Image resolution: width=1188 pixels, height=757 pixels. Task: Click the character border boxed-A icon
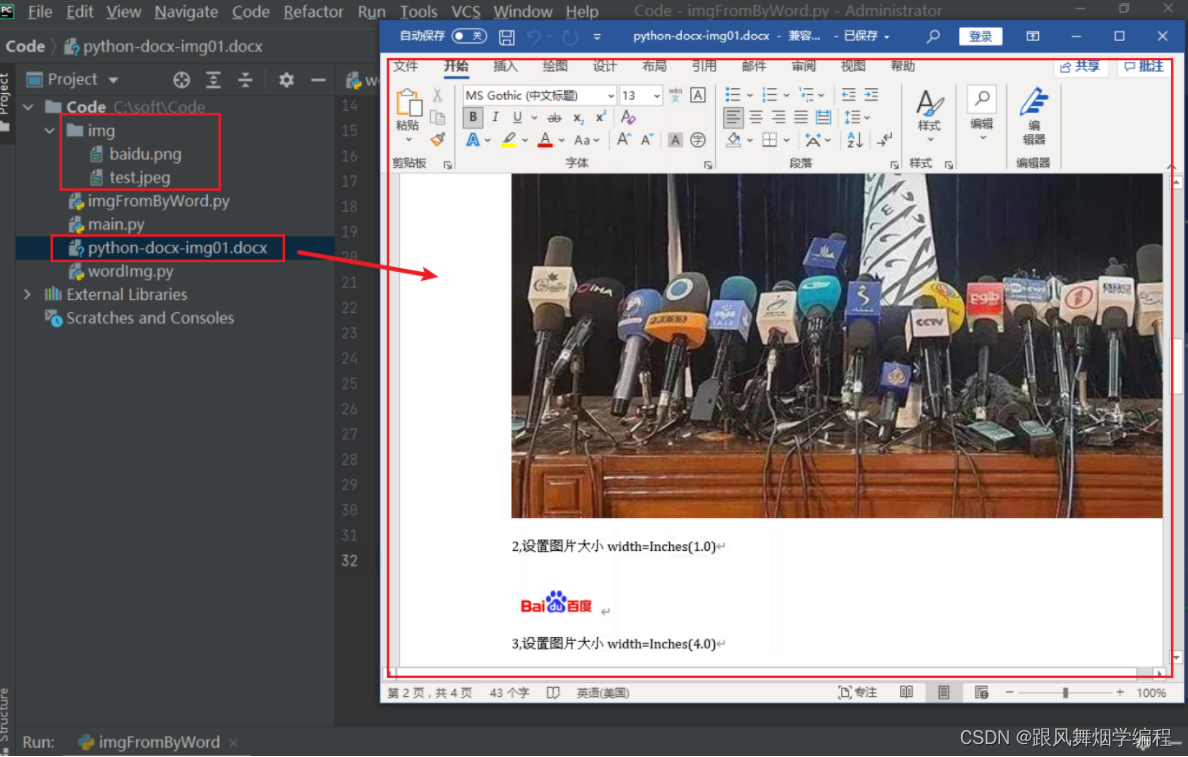coord(698,95)
